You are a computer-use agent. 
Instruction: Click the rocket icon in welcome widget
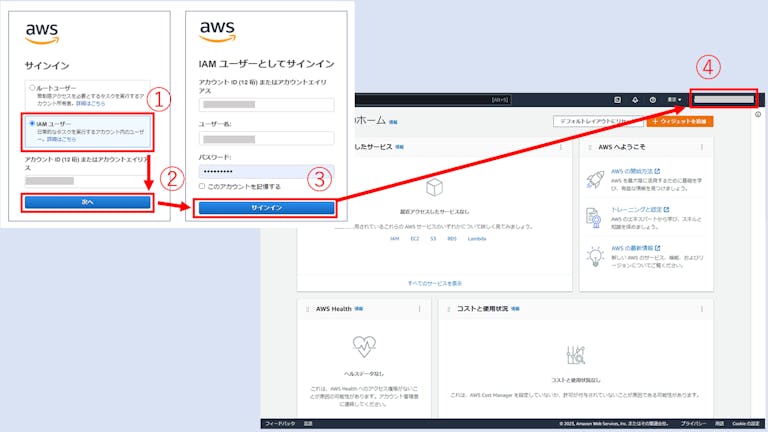[595, 179]
